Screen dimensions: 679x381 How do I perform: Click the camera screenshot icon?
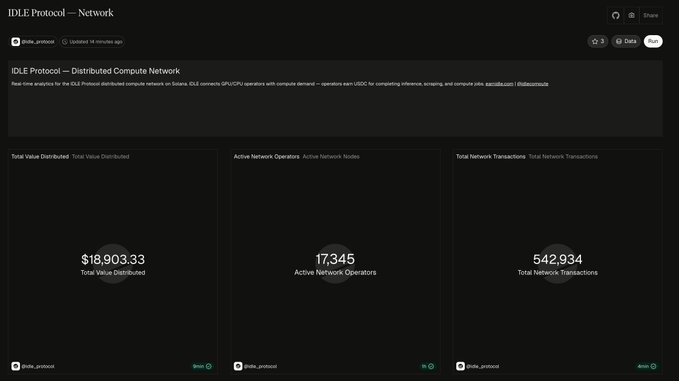(x=631, y=16)
